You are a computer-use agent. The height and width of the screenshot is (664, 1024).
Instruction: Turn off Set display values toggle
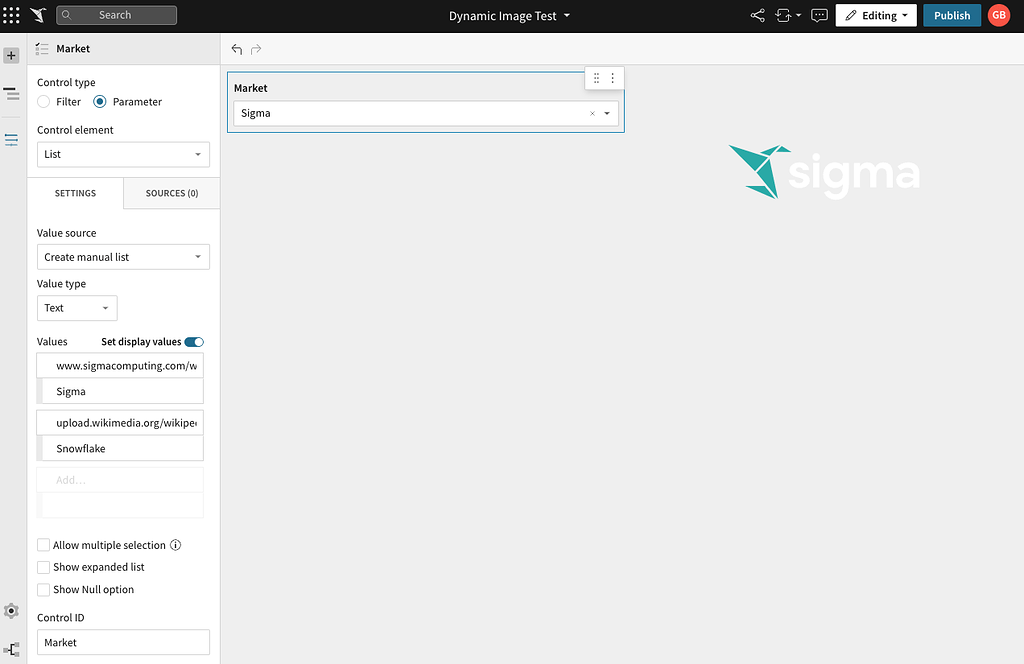tap(195, 341)
